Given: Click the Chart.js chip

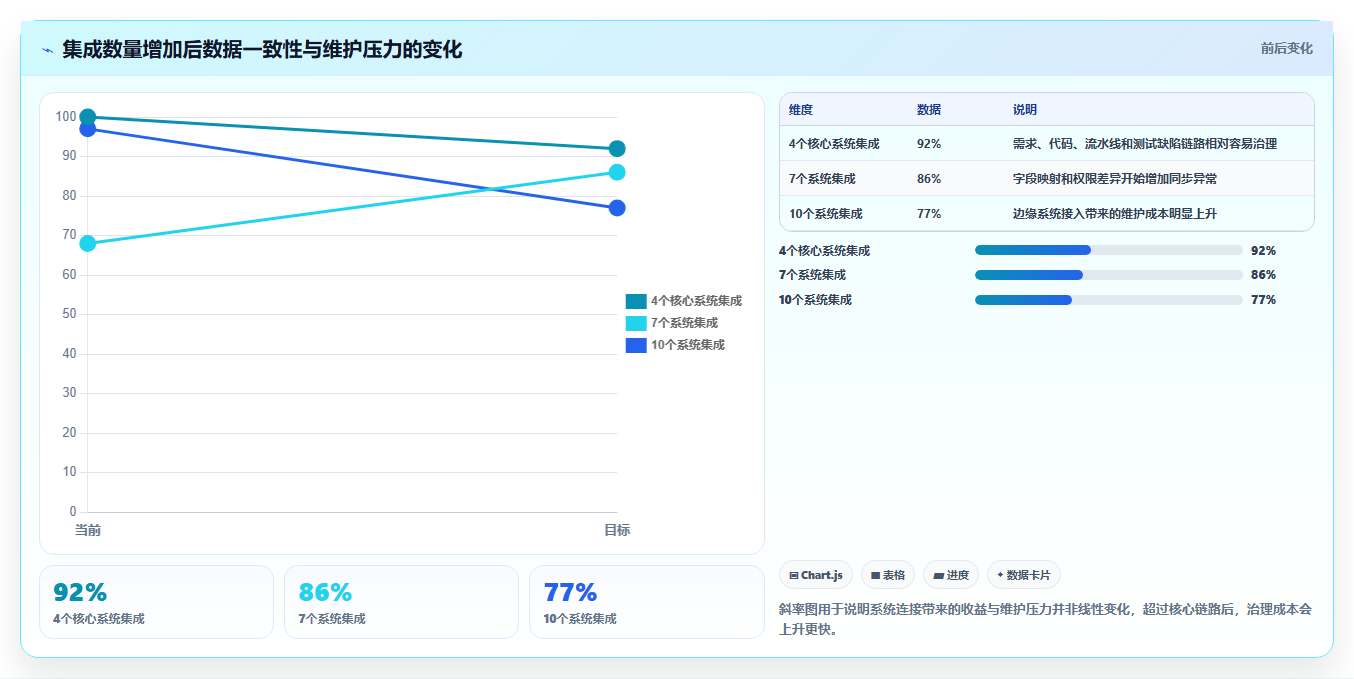Looking at the screenshot, I should click(x=816, y=575).
